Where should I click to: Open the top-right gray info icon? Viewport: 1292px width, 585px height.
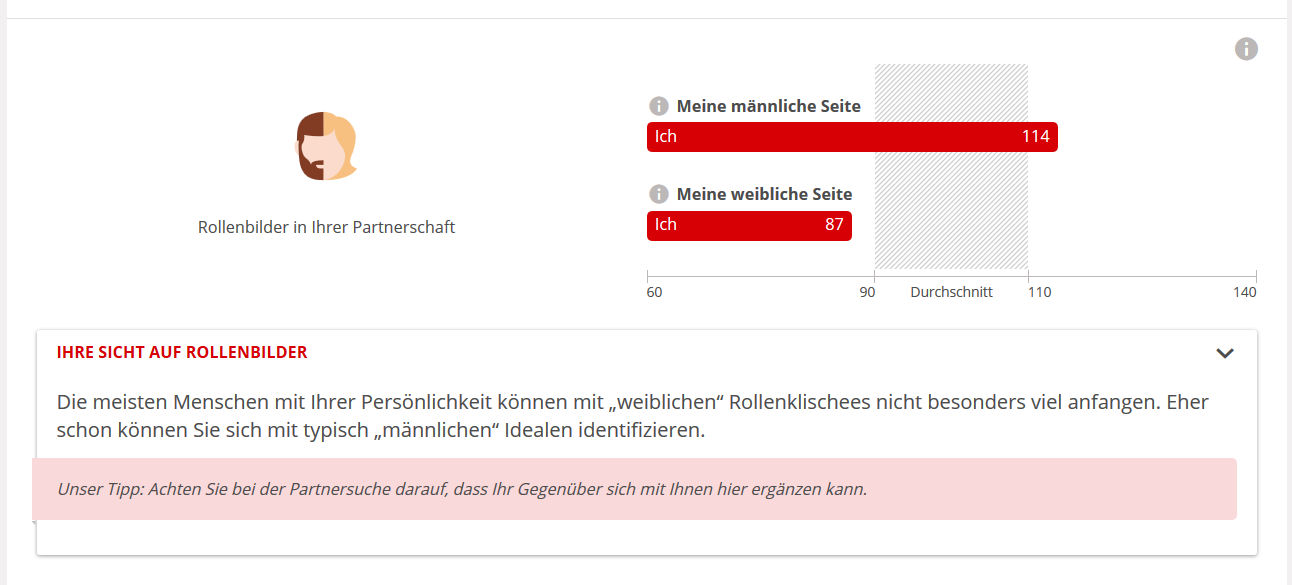pos(1246,49)
